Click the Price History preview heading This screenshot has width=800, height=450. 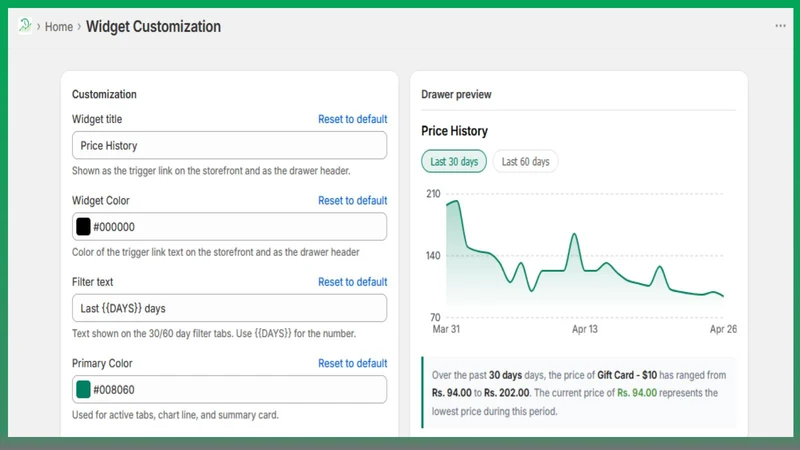pyautogui.click(x=454, y=131)
